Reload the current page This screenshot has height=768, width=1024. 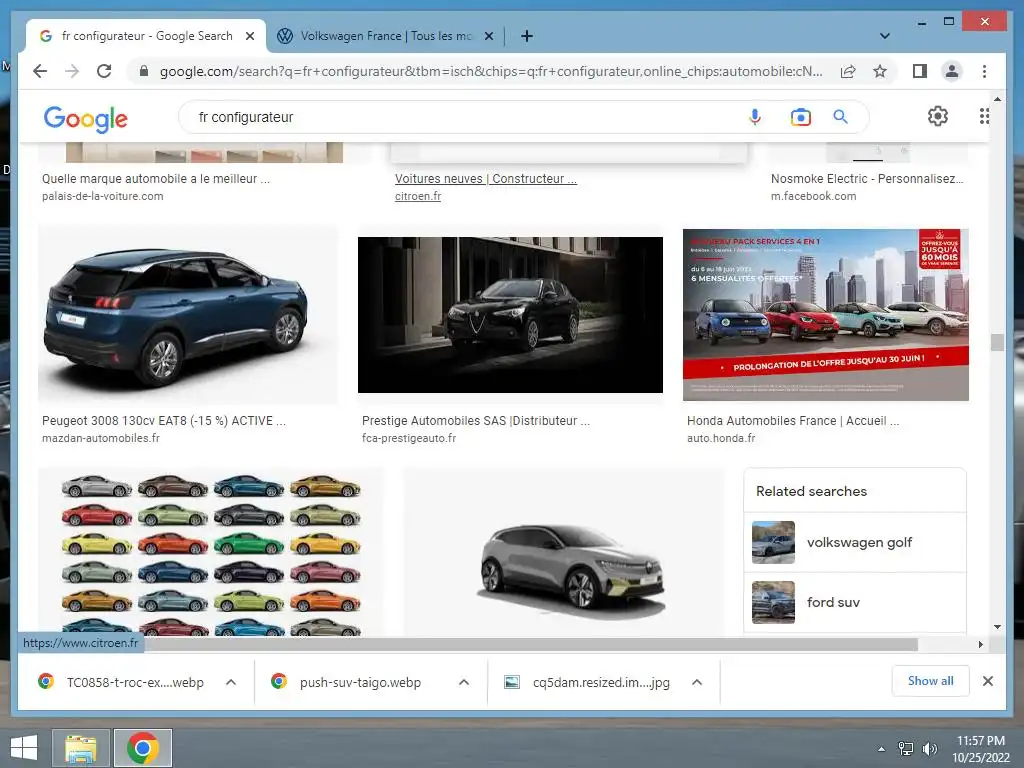click(104, 71)
